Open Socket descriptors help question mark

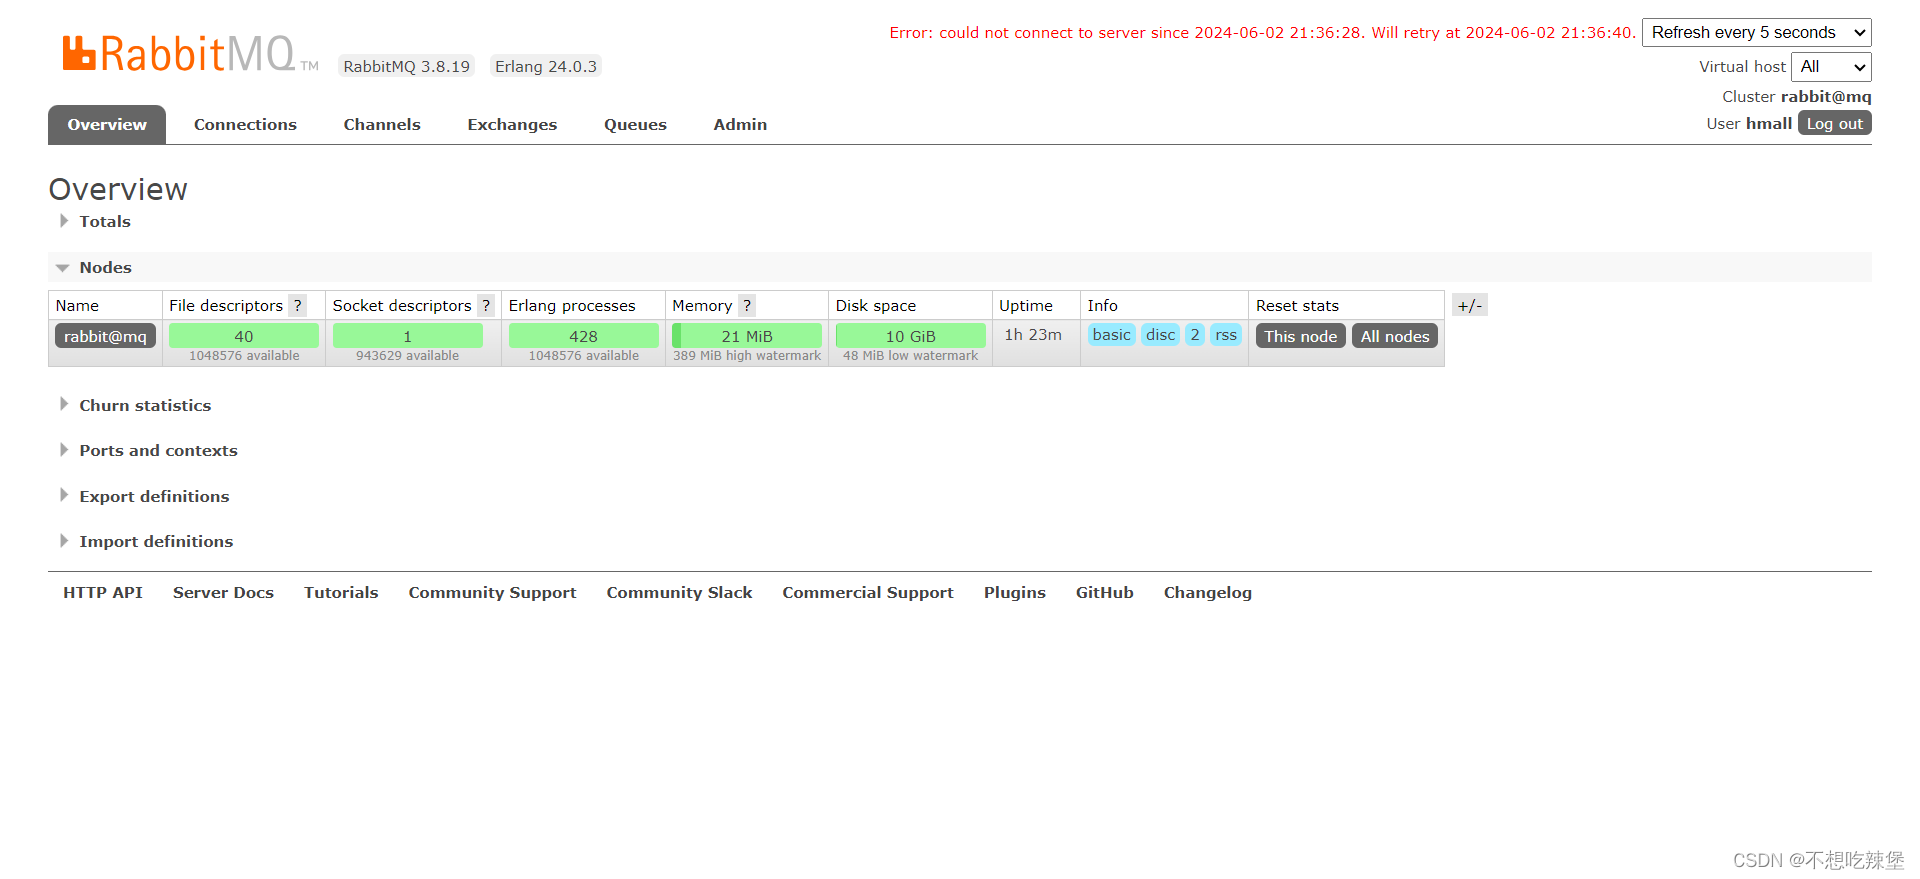pos(486,306)
